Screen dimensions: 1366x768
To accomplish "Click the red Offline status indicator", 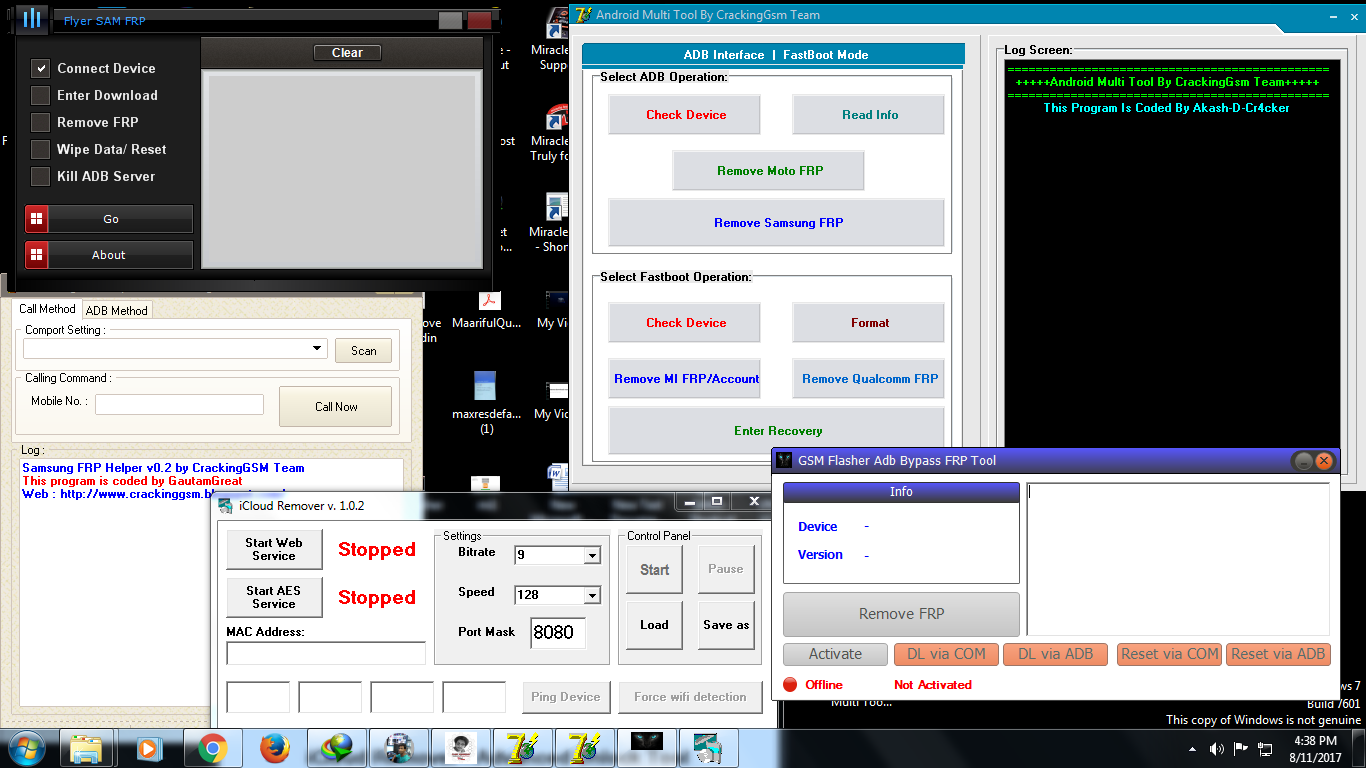I will [790, 685].
